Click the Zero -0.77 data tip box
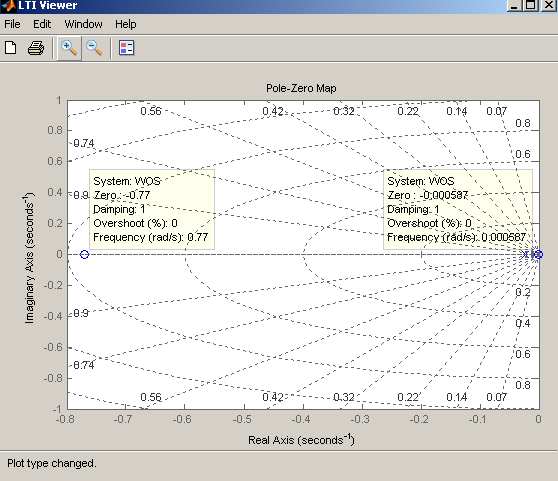This screenshot has width=558, height=481. point(152,209)
